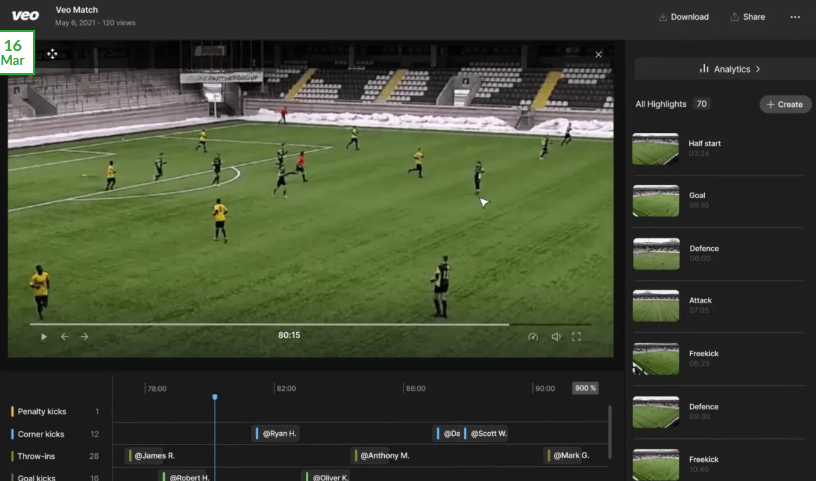Viewport: 816px width, 481px height.
Task: Click the Download button
Action: (683, 17)
